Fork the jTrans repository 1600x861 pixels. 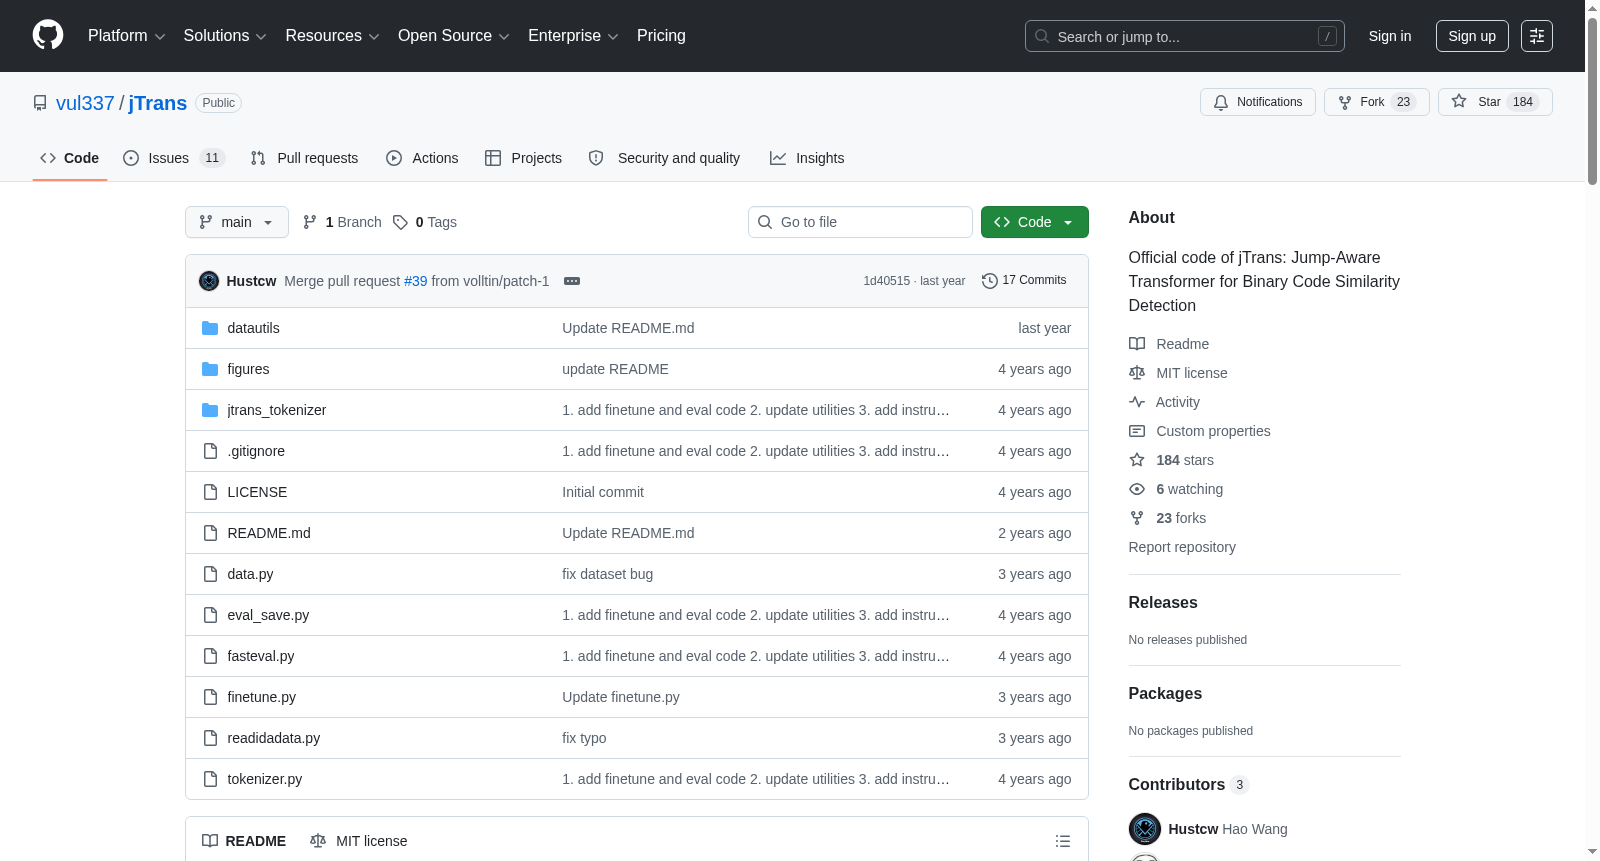pos(1378,102)
